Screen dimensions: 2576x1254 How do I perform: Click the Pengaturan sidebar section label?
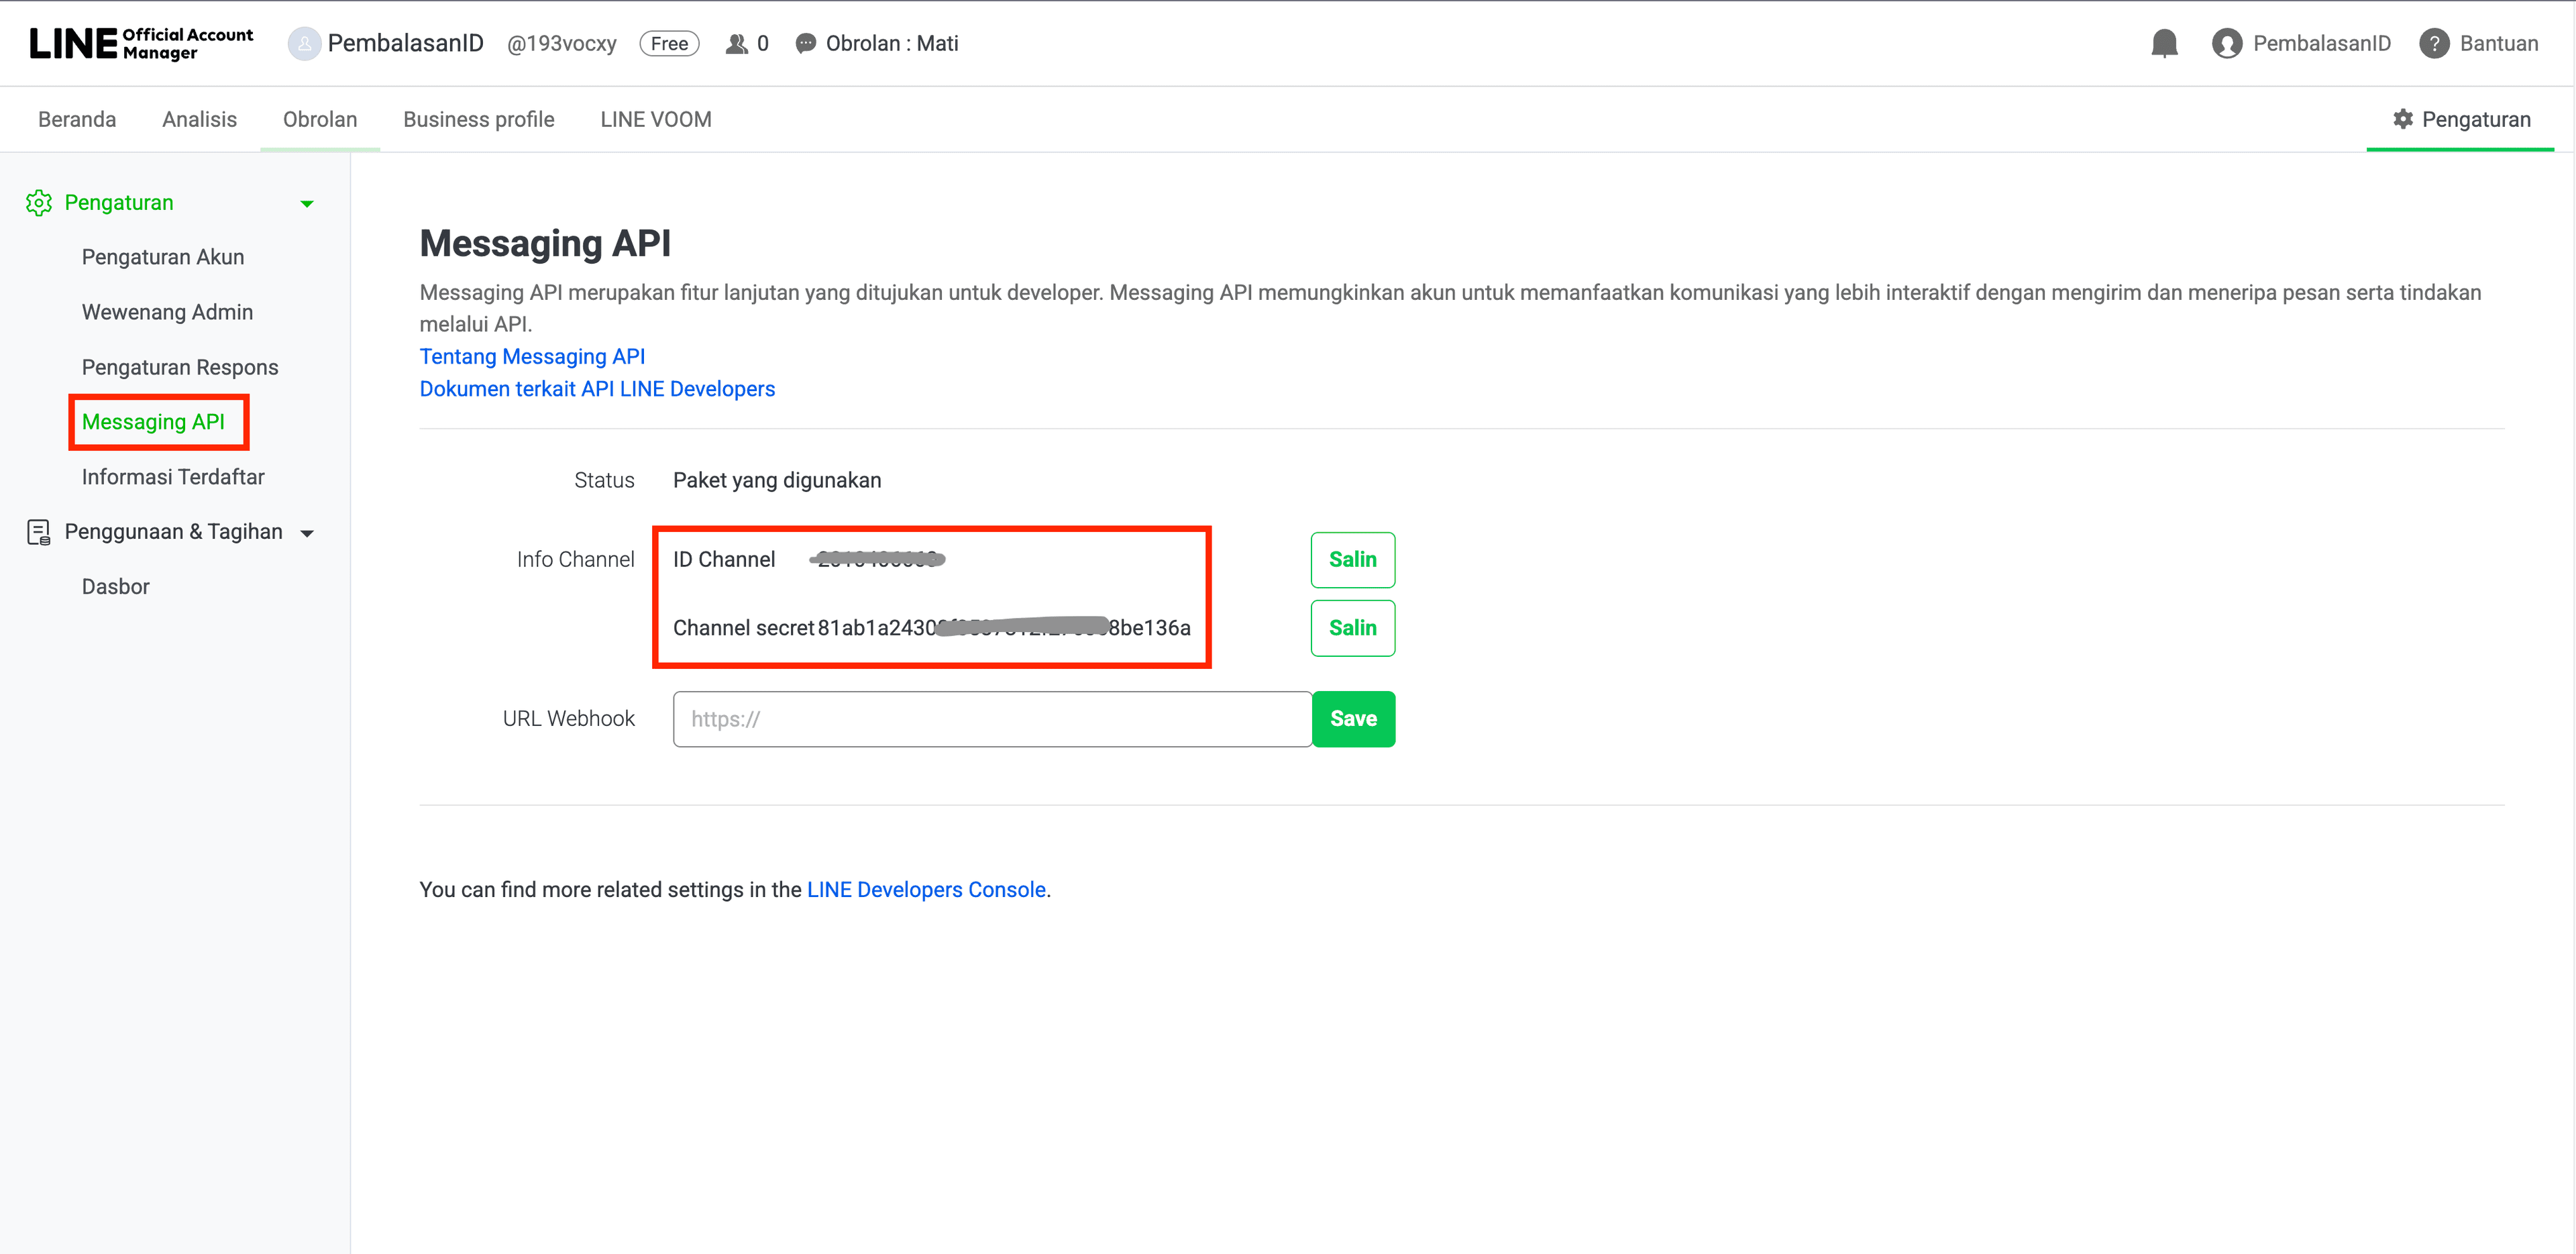pyautogui.click(x=119, y=203)
